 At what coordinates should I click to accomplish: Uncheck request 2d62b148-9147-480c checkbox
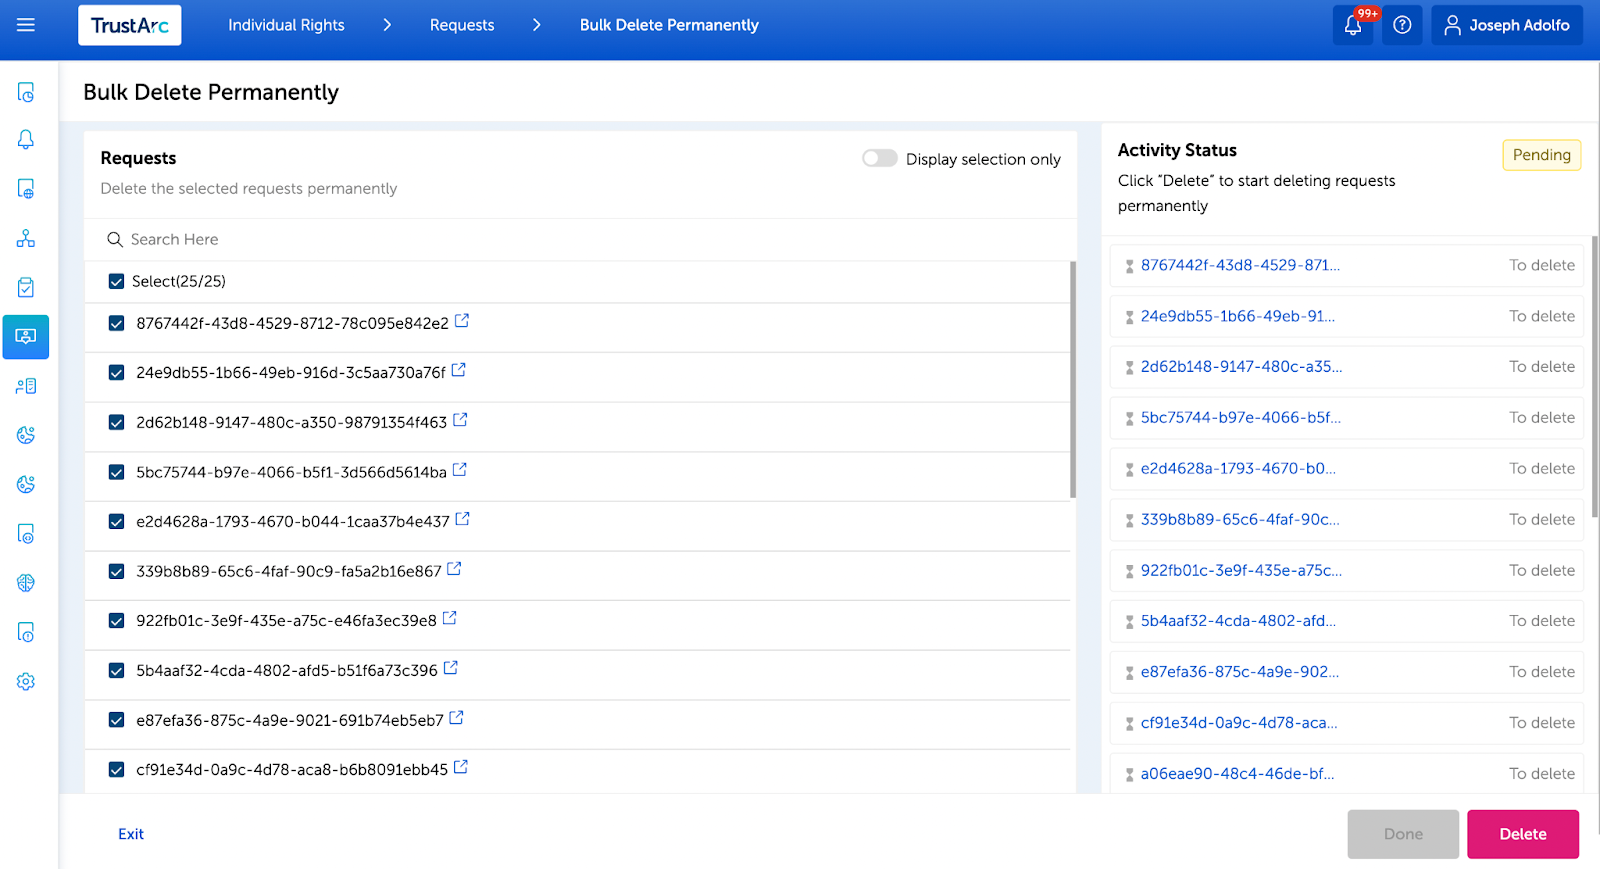[x=116, y=422]
